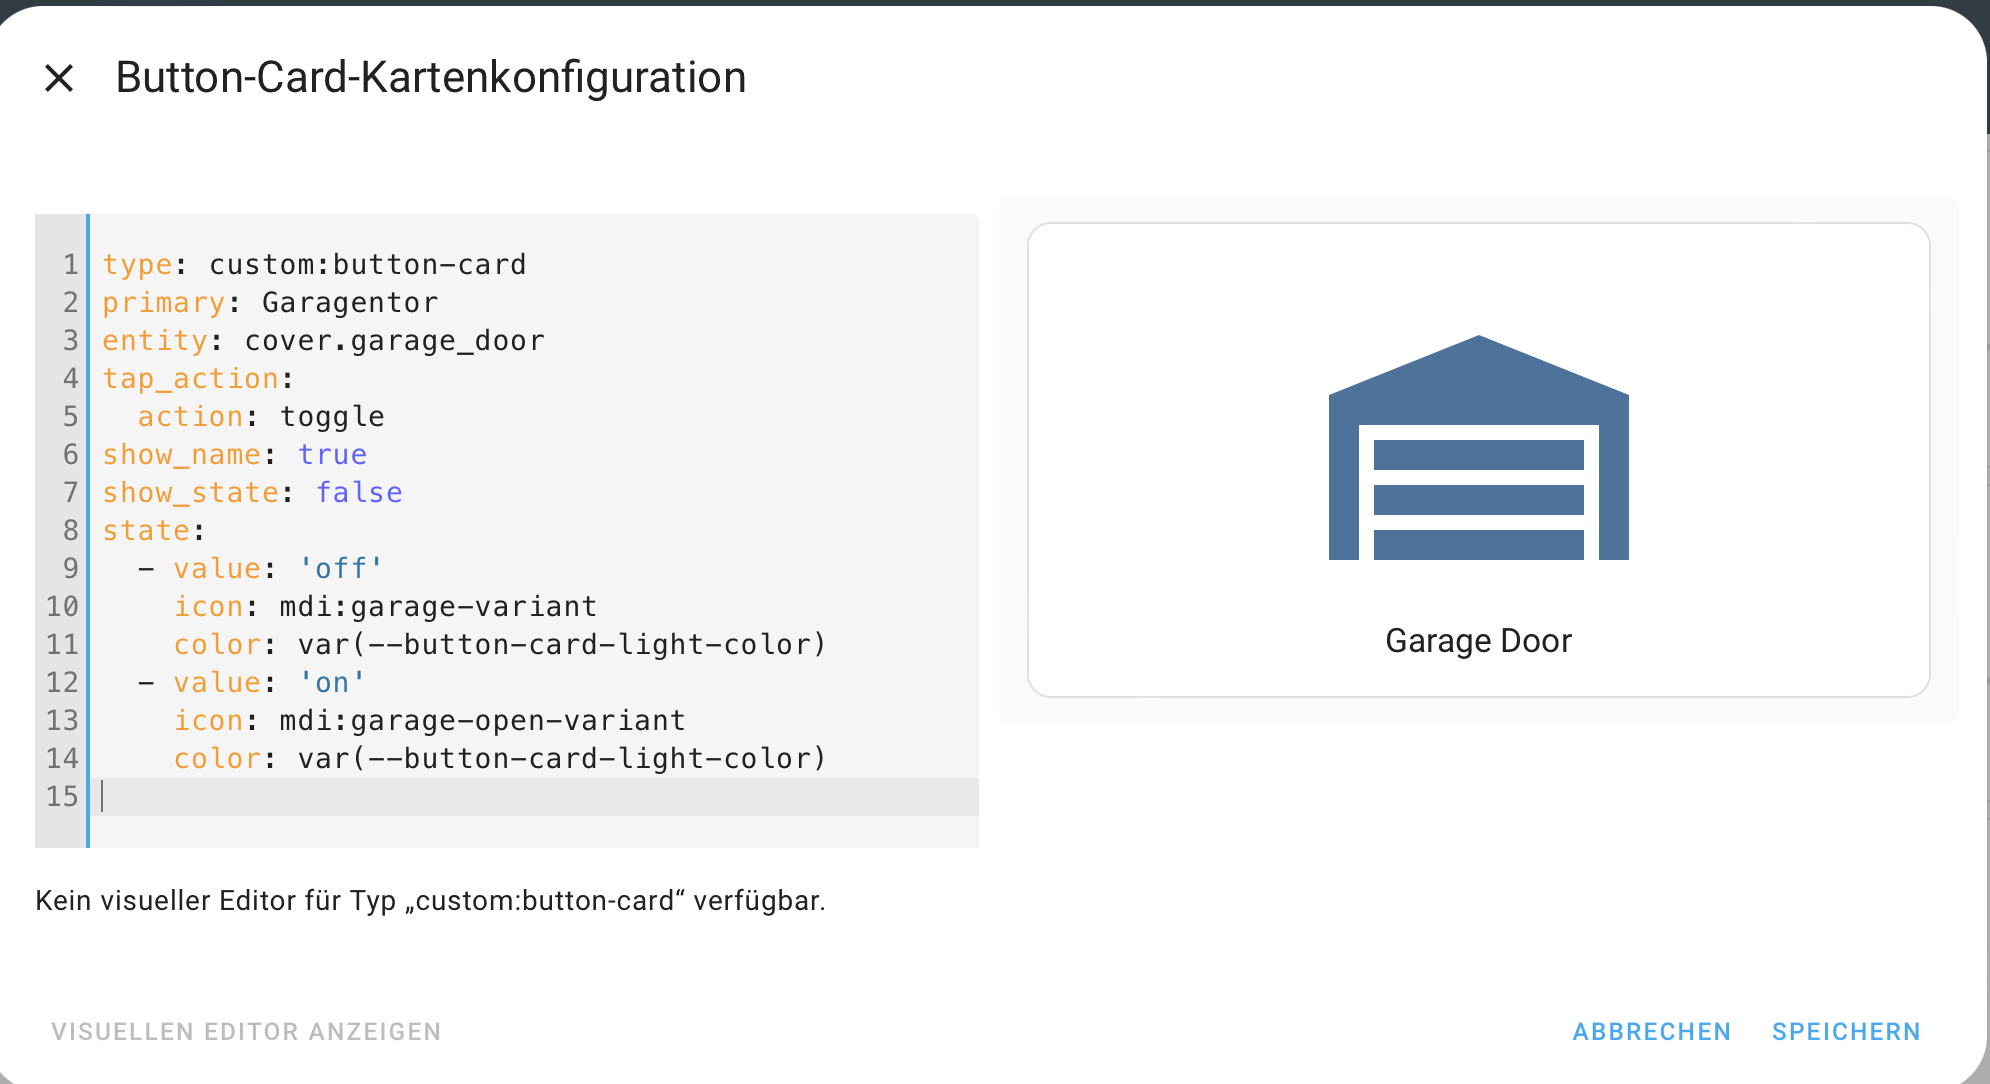Click "mdi:garage-open-variant" icon value
This screenshot has height=1084, width=1990.
(x=482, y=721)
